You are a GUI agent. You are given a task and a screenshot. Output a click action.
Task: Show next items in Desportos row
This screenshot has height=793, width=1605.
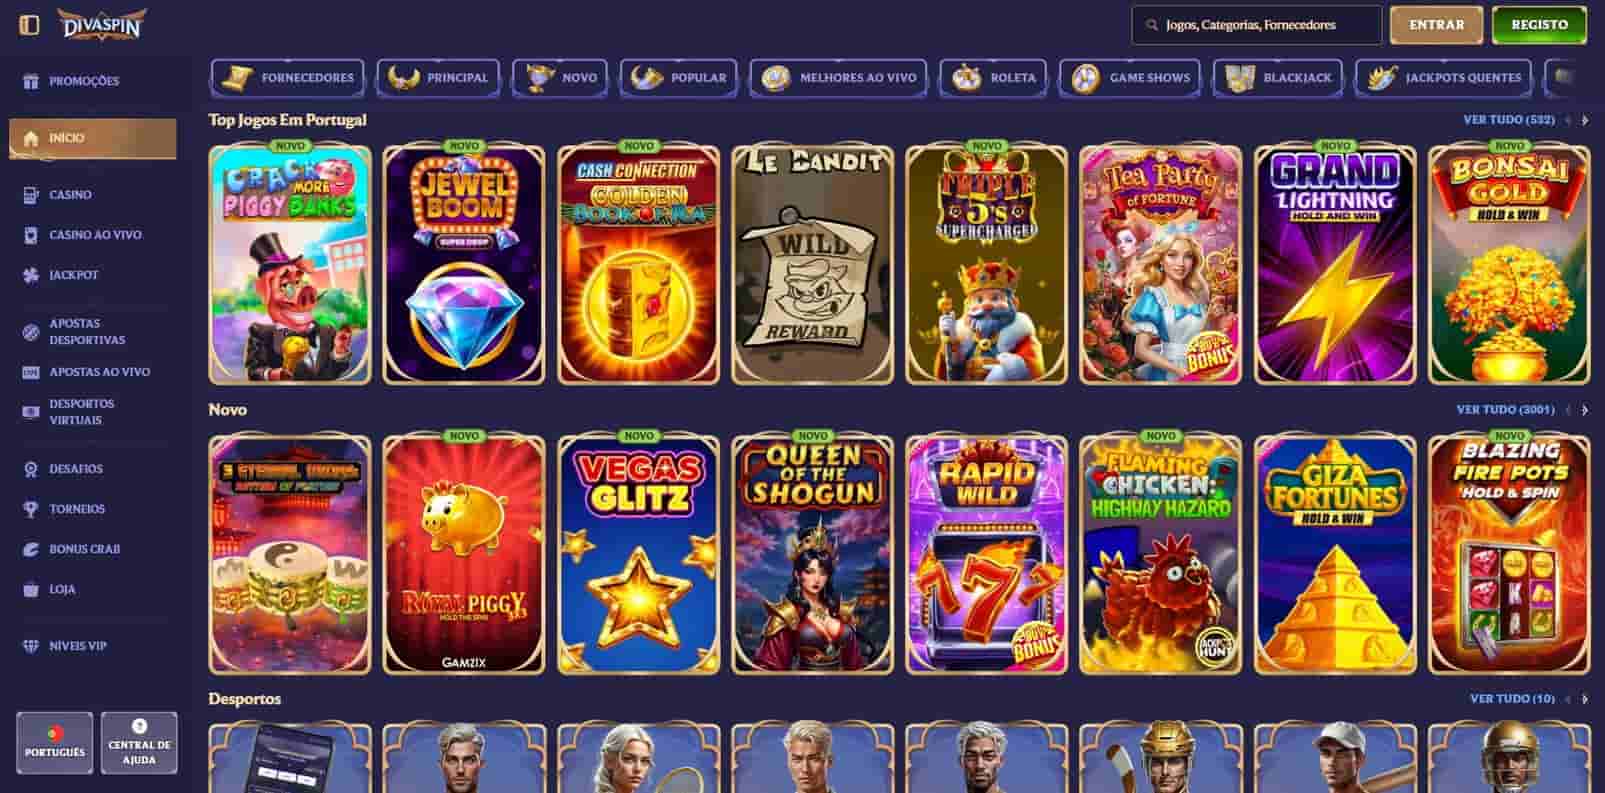click(x=1585, y=699)
